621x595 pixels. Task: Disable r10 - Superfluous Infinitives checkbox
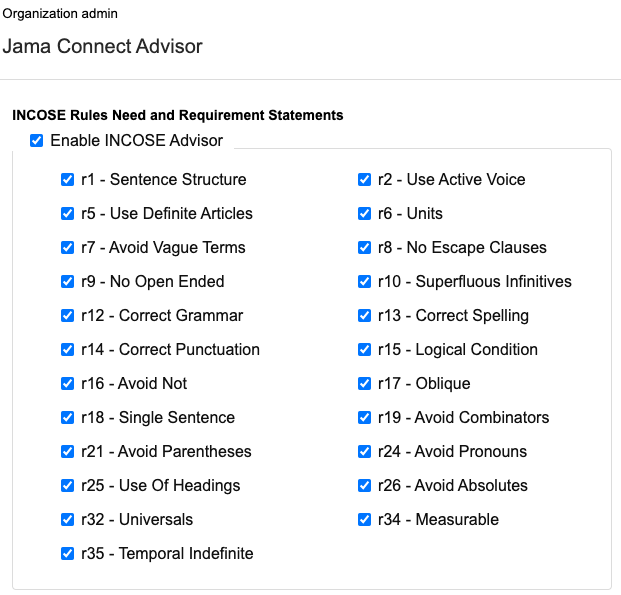click(x=365, y=282)
